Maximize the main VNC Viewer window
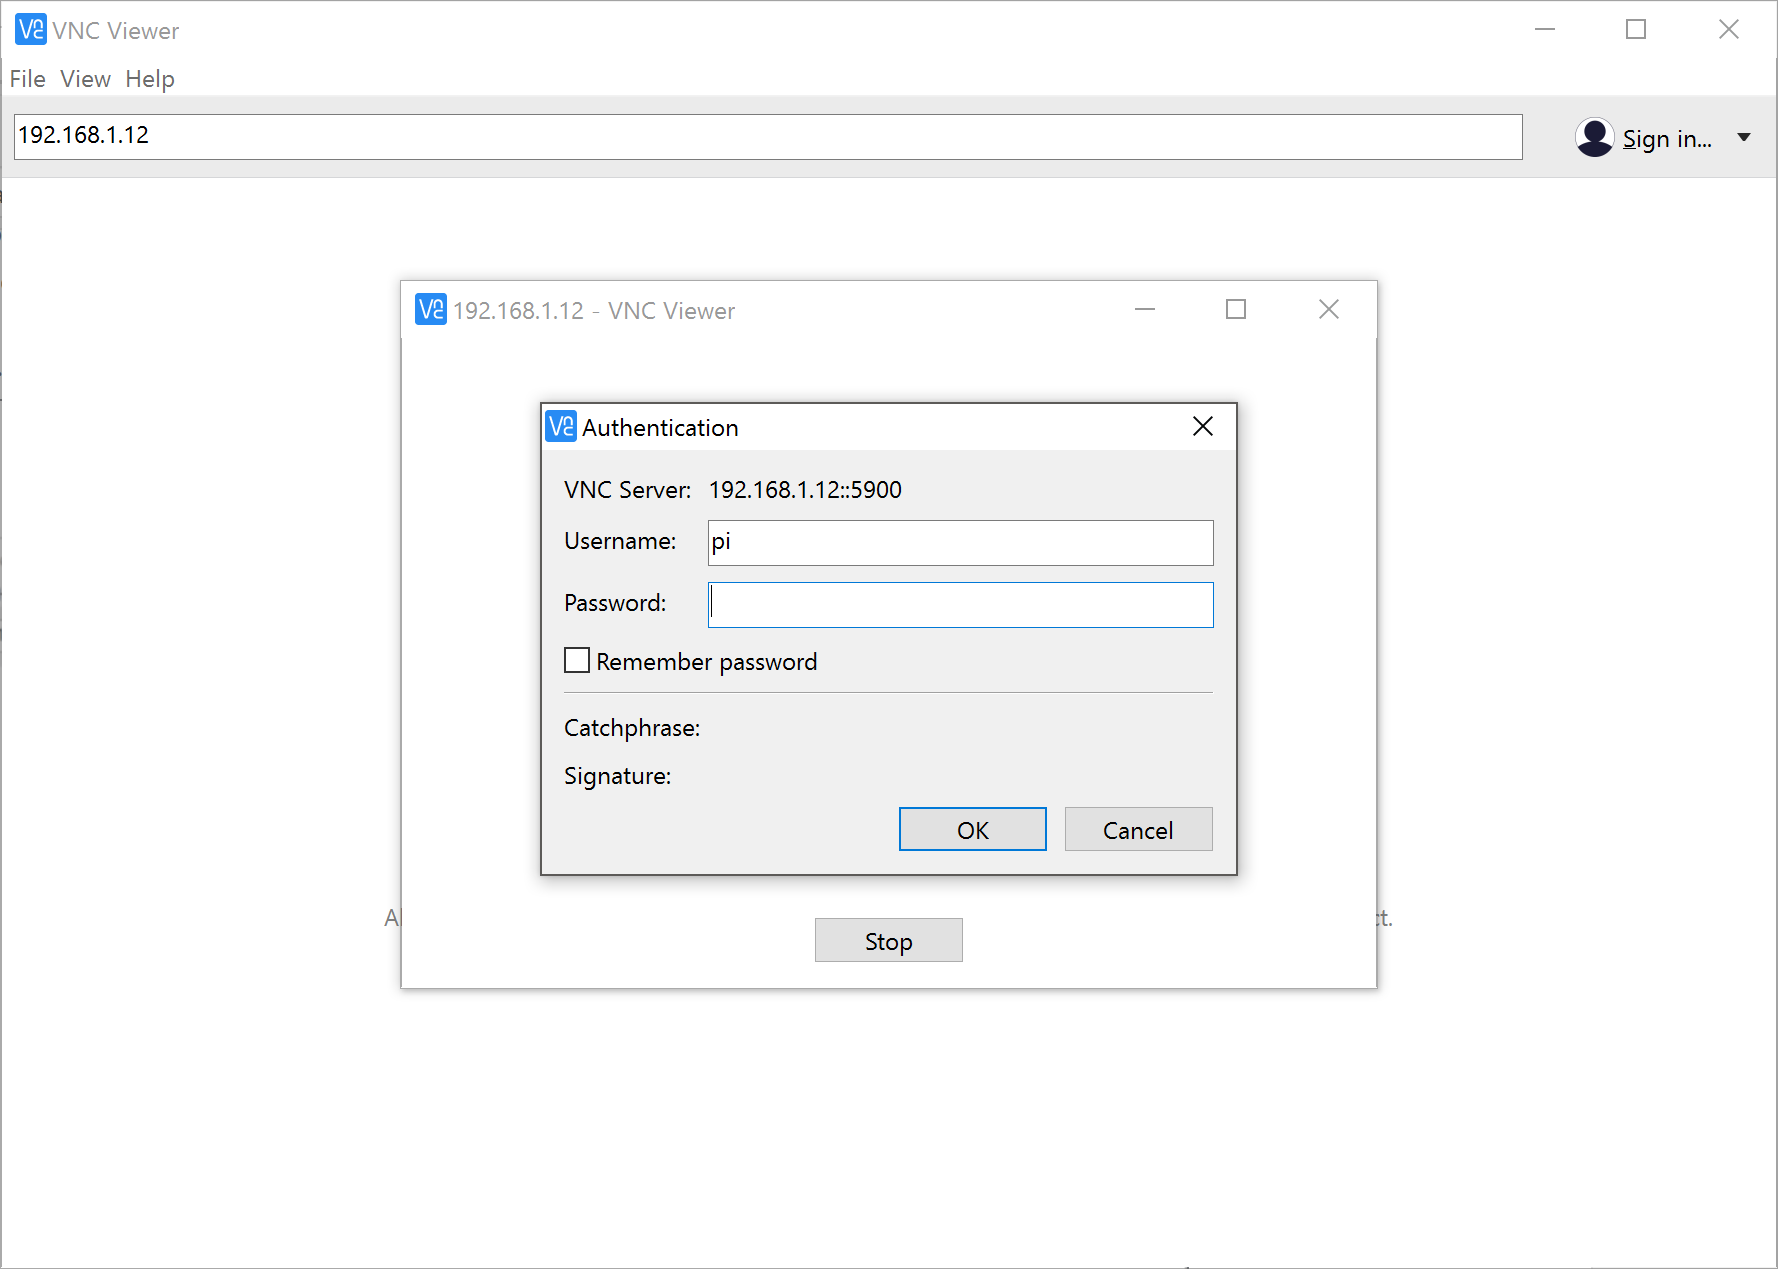This screenshot has height=1269, width=1778. [1636, 30]
